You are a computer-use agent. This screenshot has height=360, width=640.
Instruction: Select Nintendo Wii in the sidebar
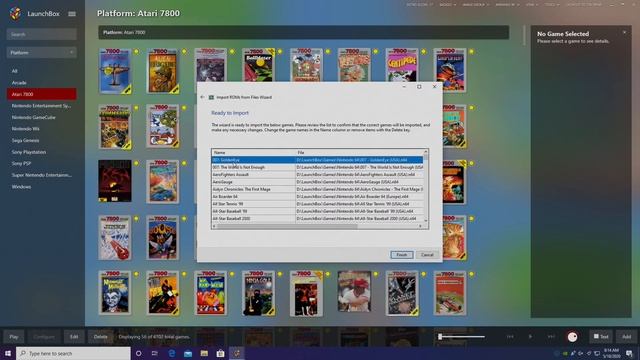tap(25, 129)
